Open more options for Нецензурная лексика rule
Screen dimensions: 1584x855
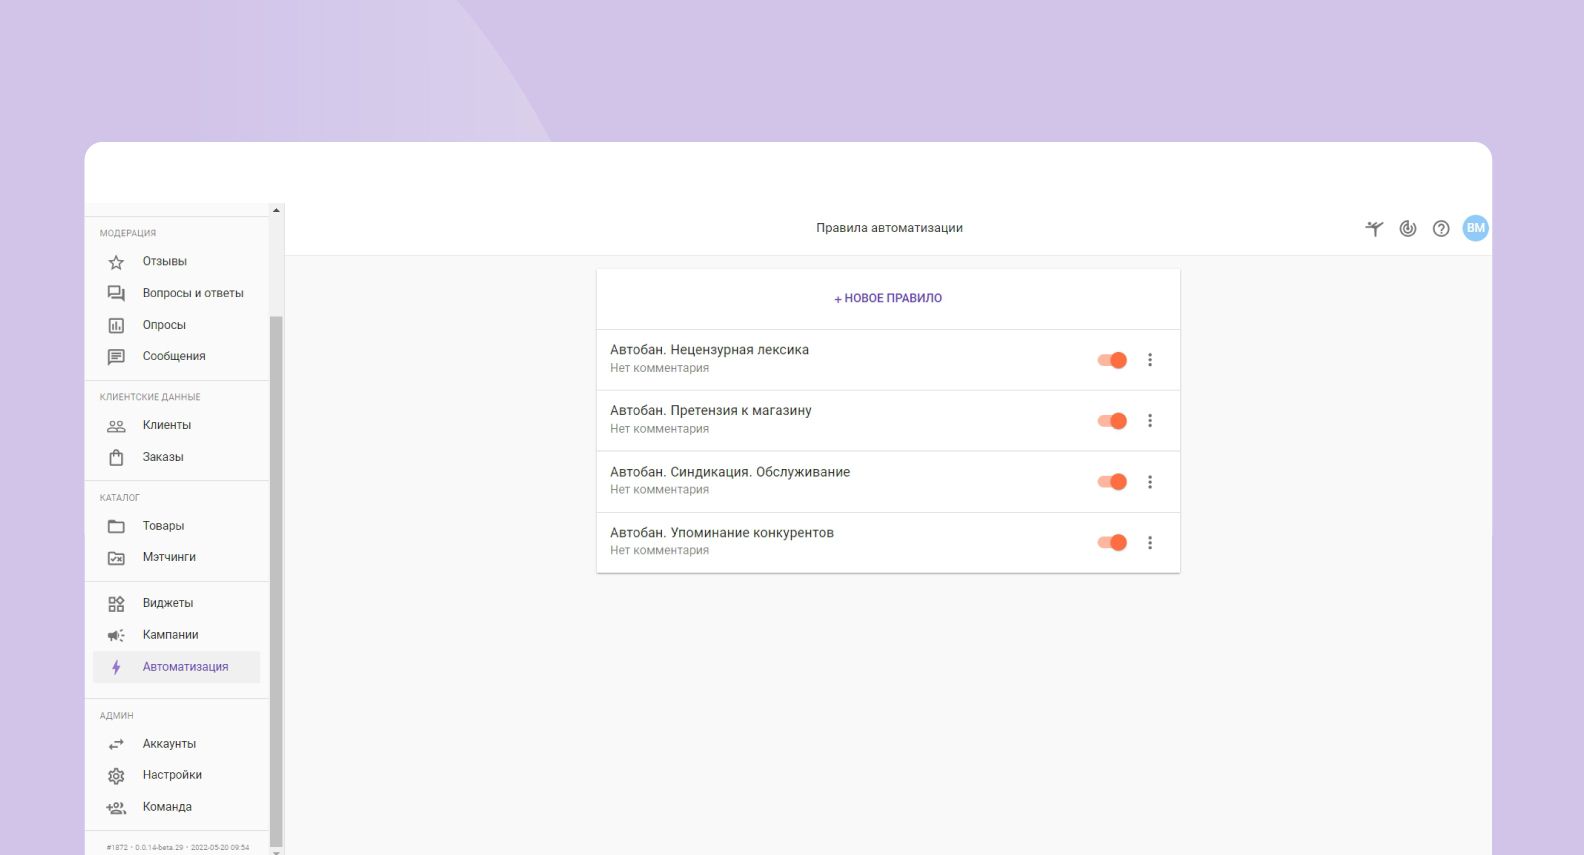click(x=1150, y=360)
